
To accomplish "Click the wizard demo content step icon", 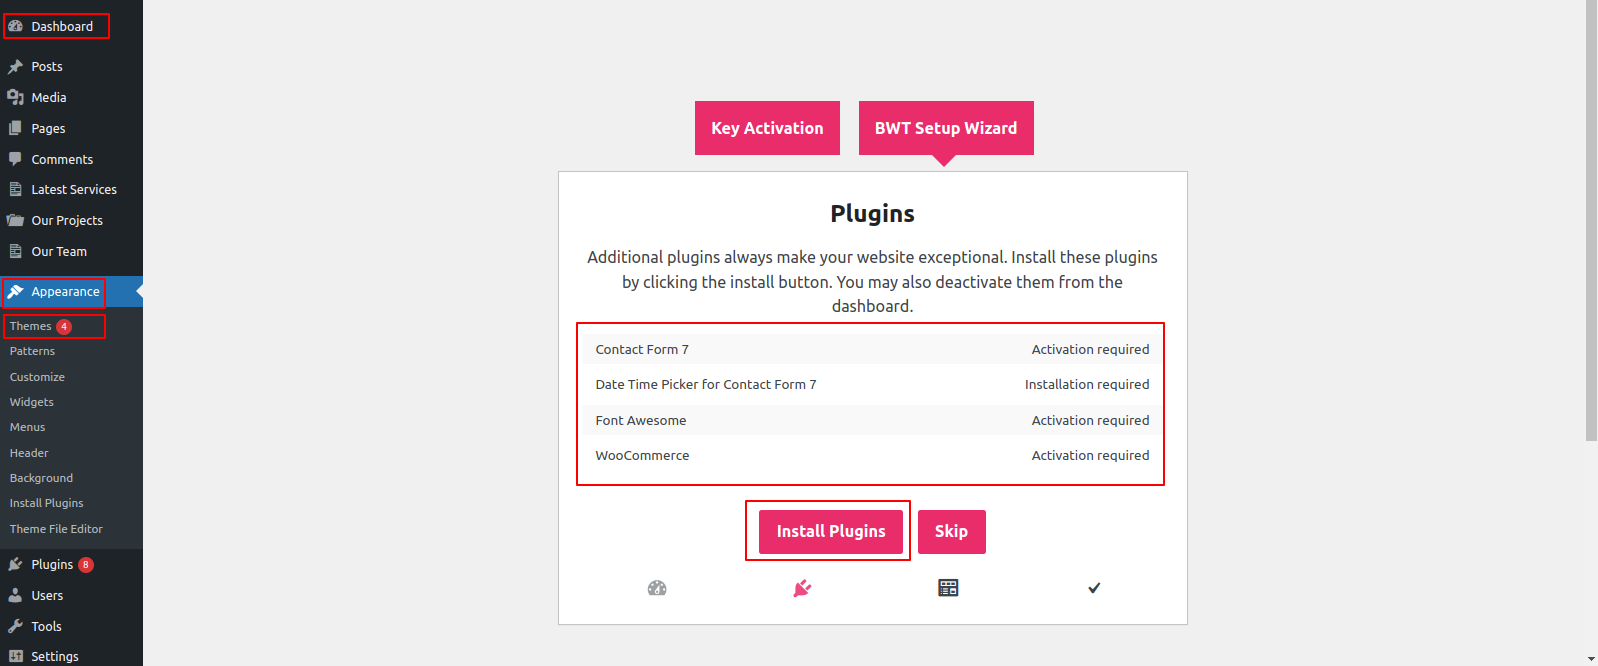I will (948, 588).
